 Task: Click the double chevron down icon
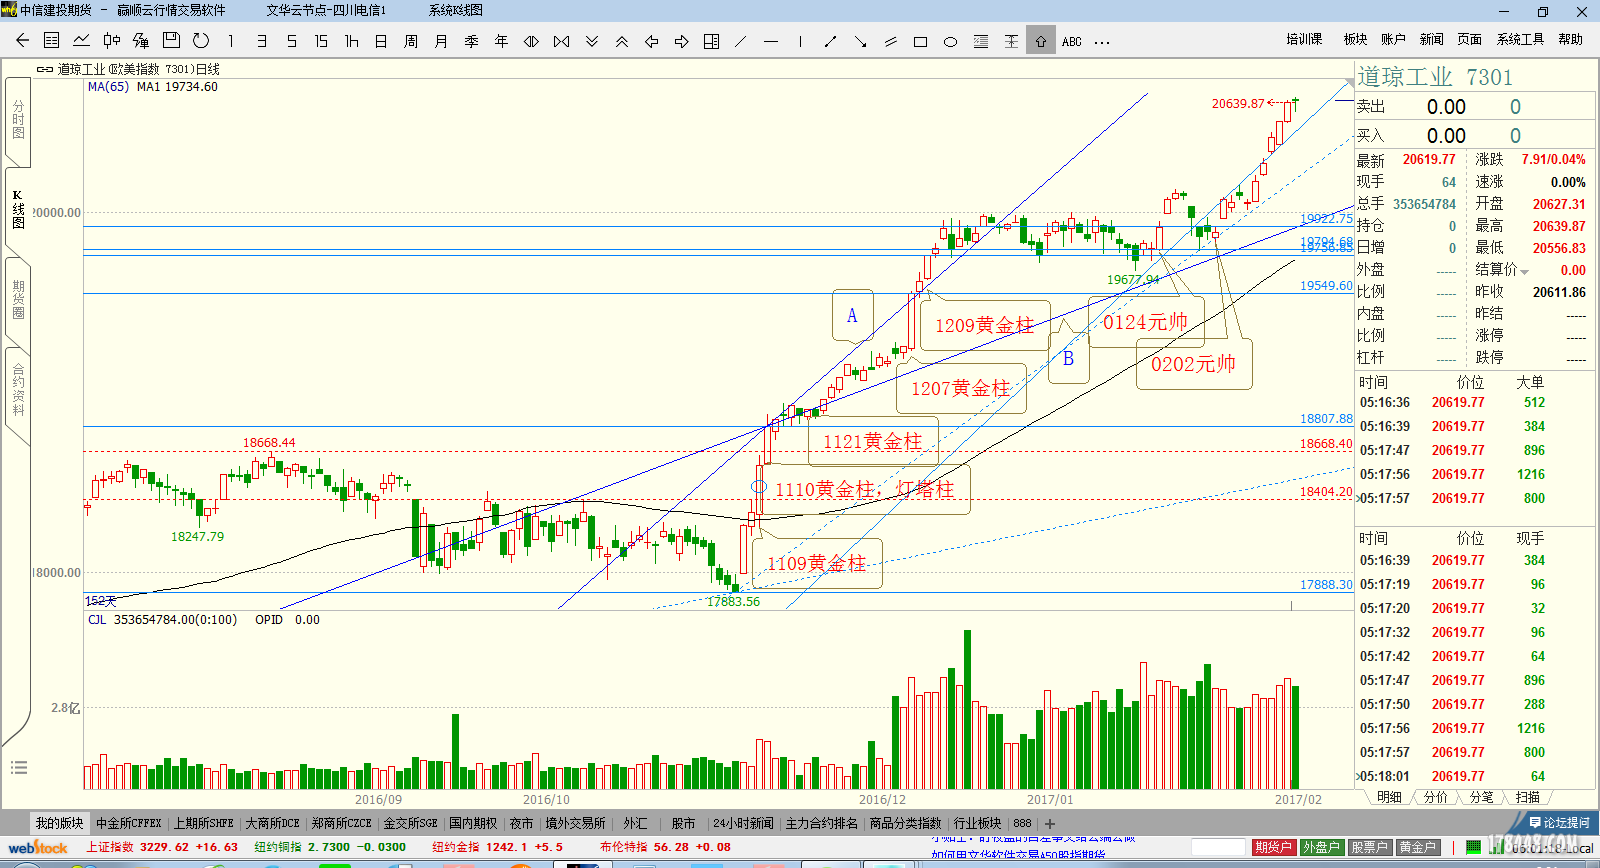591,41
